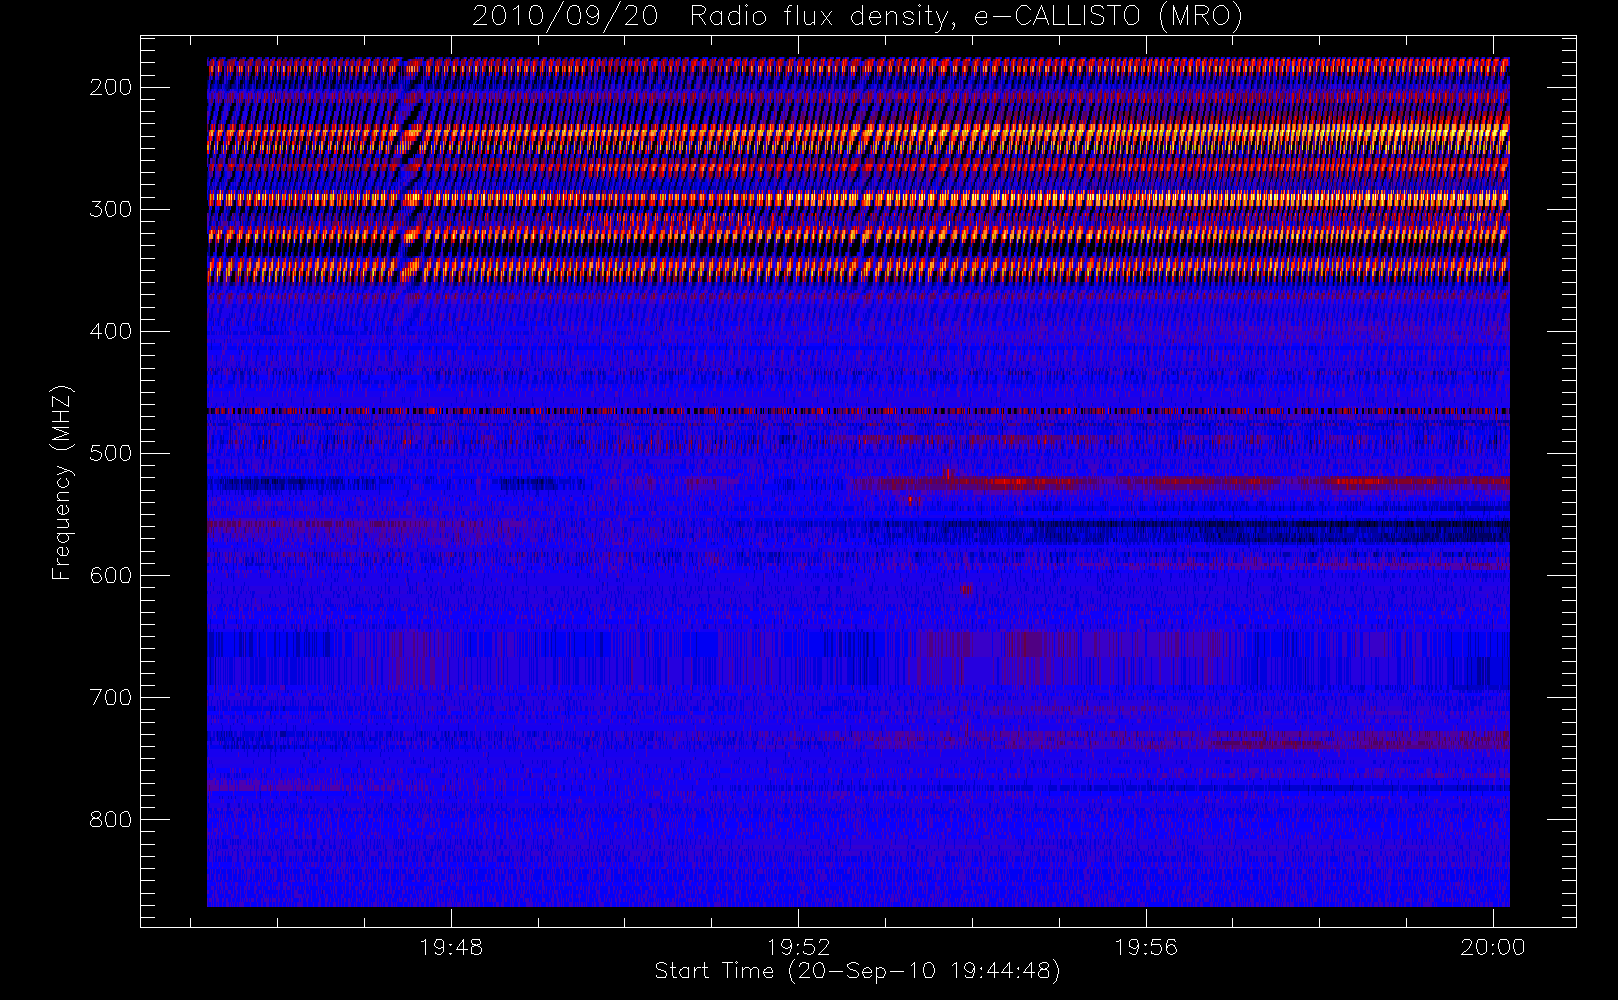The height and width of the screenshot is (1000, 1618).
Task: Click the 20:00 time tick label
Action: click(1493, 947)
